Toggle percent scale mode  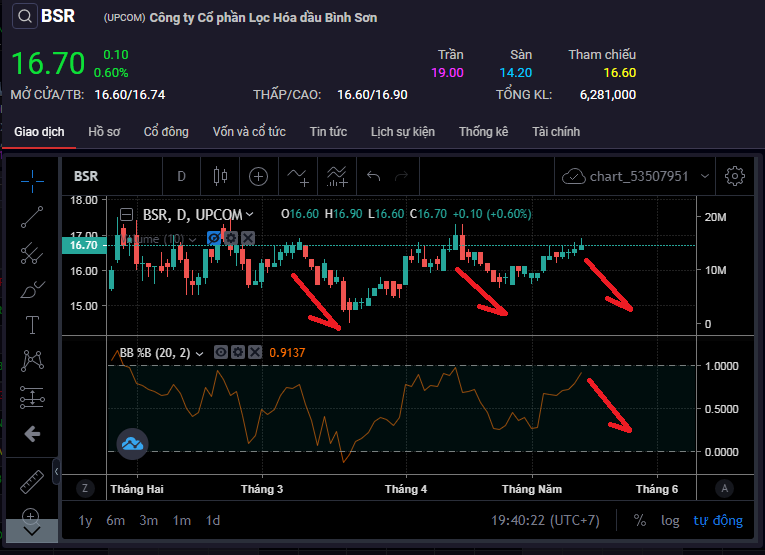[640, 520]
